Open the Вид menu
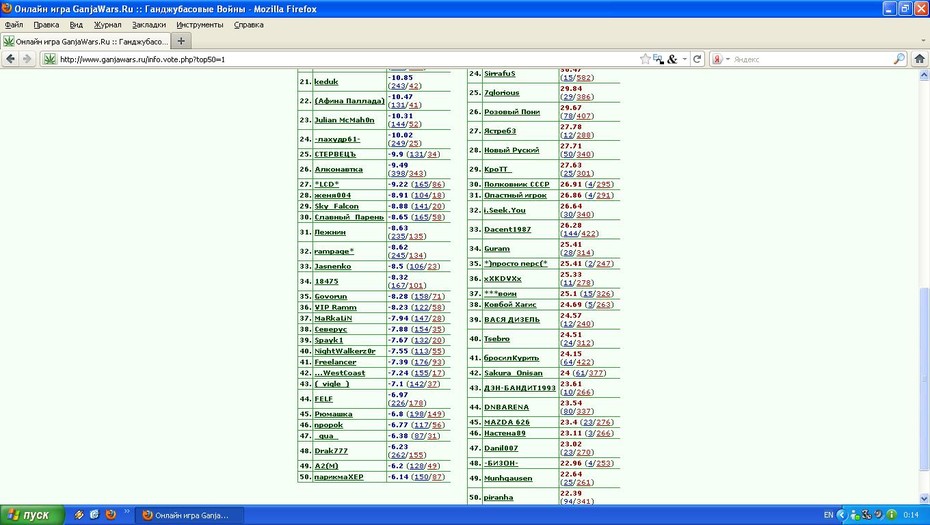The image size is (930, 525). 76,25
